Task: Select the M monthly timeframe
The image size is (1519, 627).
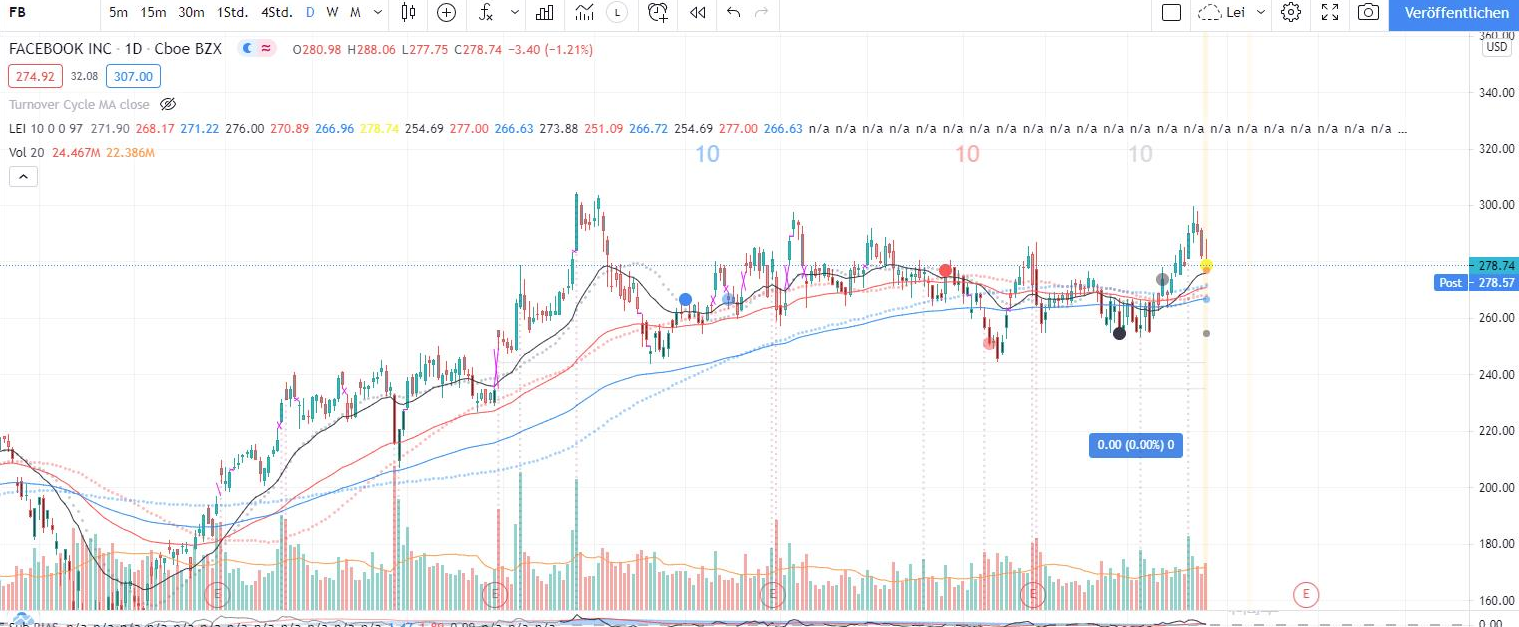Action: pos(355,12)
